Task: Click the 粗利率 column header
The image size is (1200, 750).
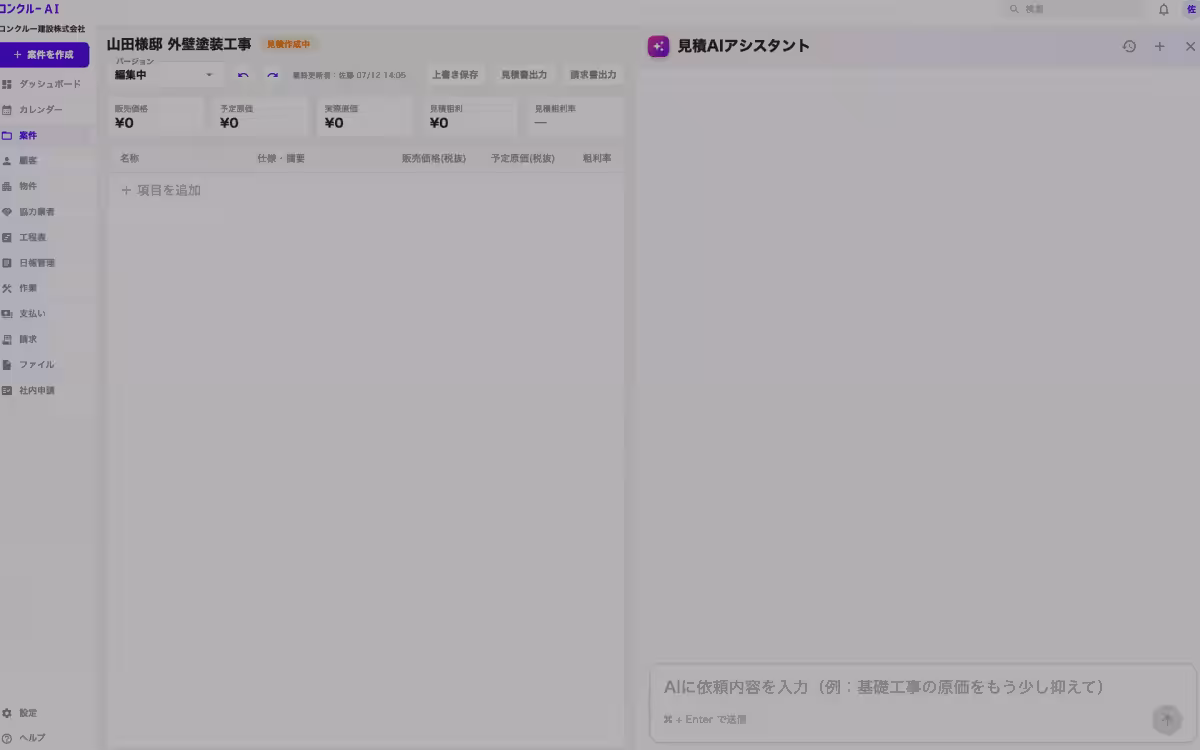Action: pyautogui.click(x=597, y=158)
